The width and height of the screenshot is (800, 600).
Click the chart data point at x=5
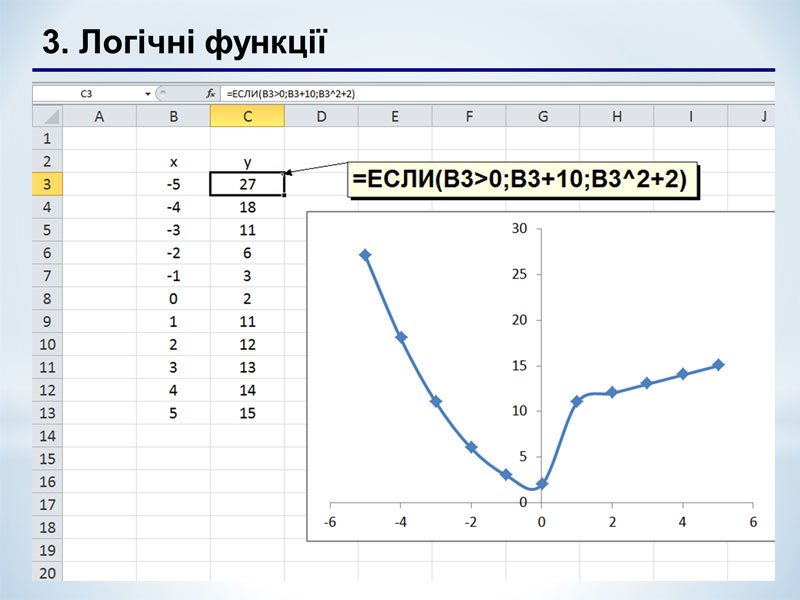coord(718,365)
